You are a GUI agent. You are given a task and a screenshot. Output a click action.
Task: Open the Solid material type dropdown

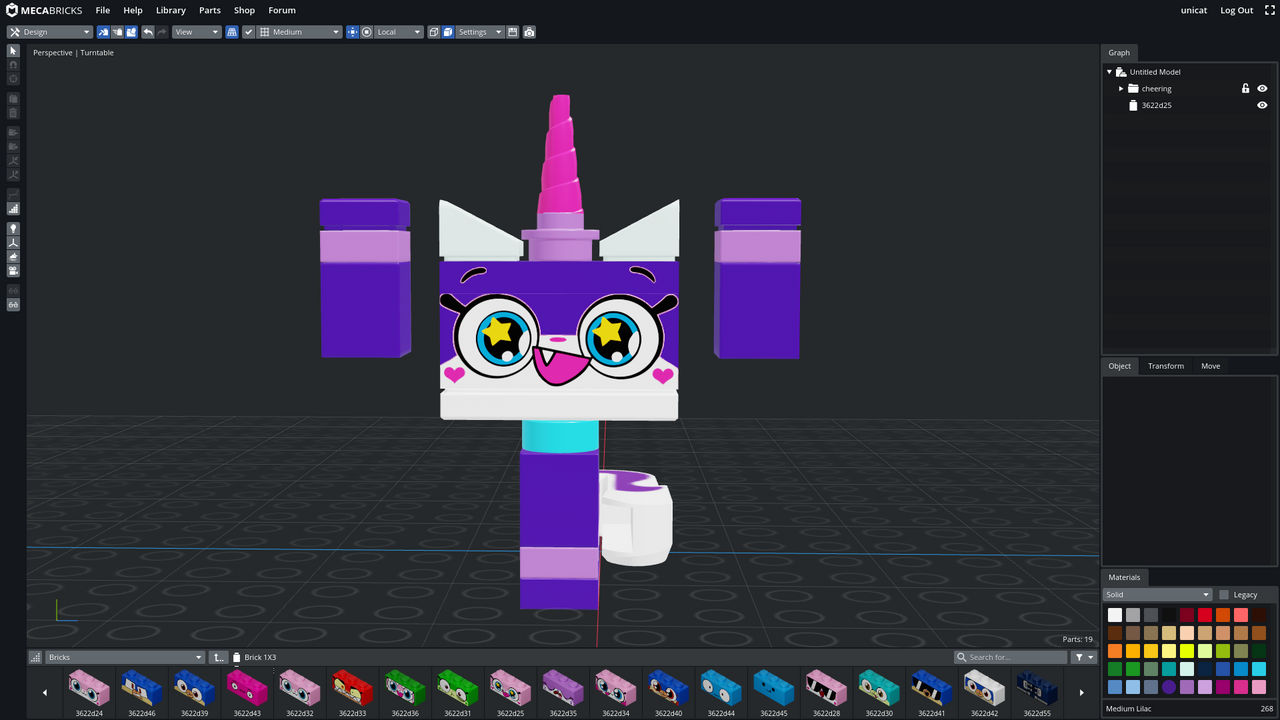(x=1158, y=595)
